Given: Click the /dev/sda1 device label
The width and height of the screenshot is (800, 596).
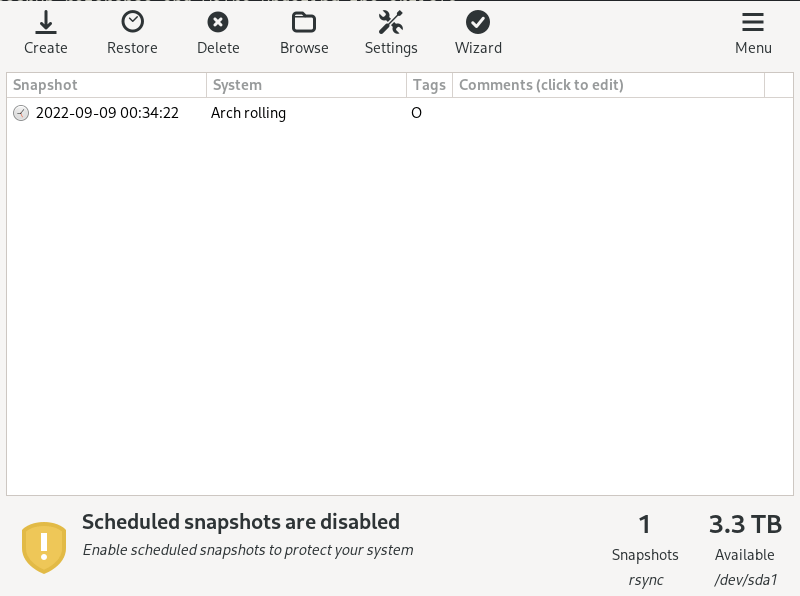Looking at the screenshot, I should [x=744, y=579].
